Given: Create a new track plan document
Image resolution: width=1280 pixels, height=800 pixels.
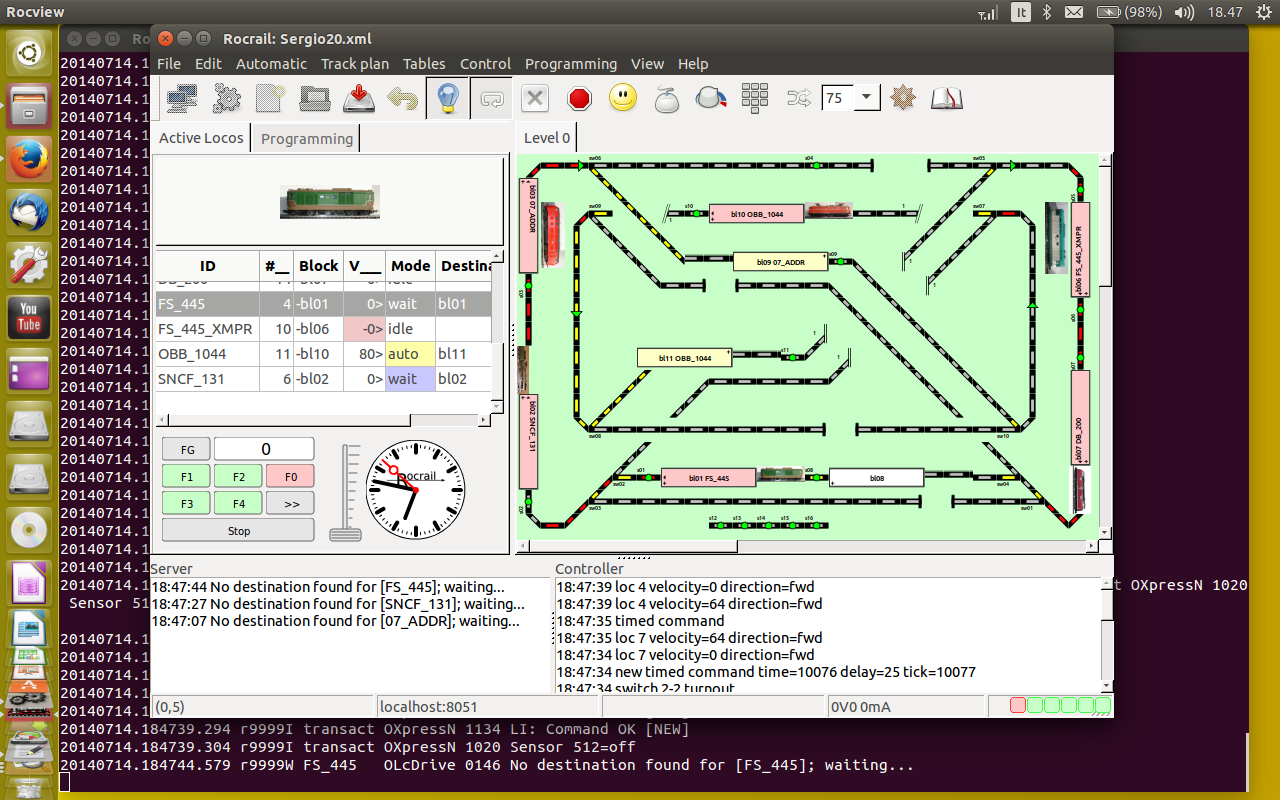Looking at the screenshot, I should pyautogui.click(x=271, y=98).
